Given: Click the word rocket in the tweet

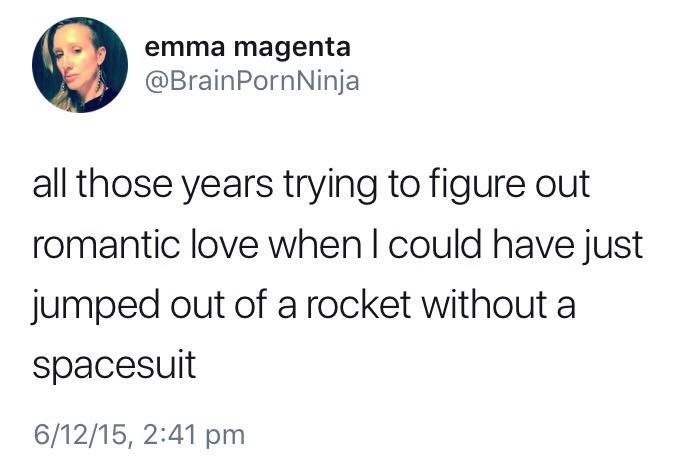Looking at the screenshot, I should [x=358, y=304].
